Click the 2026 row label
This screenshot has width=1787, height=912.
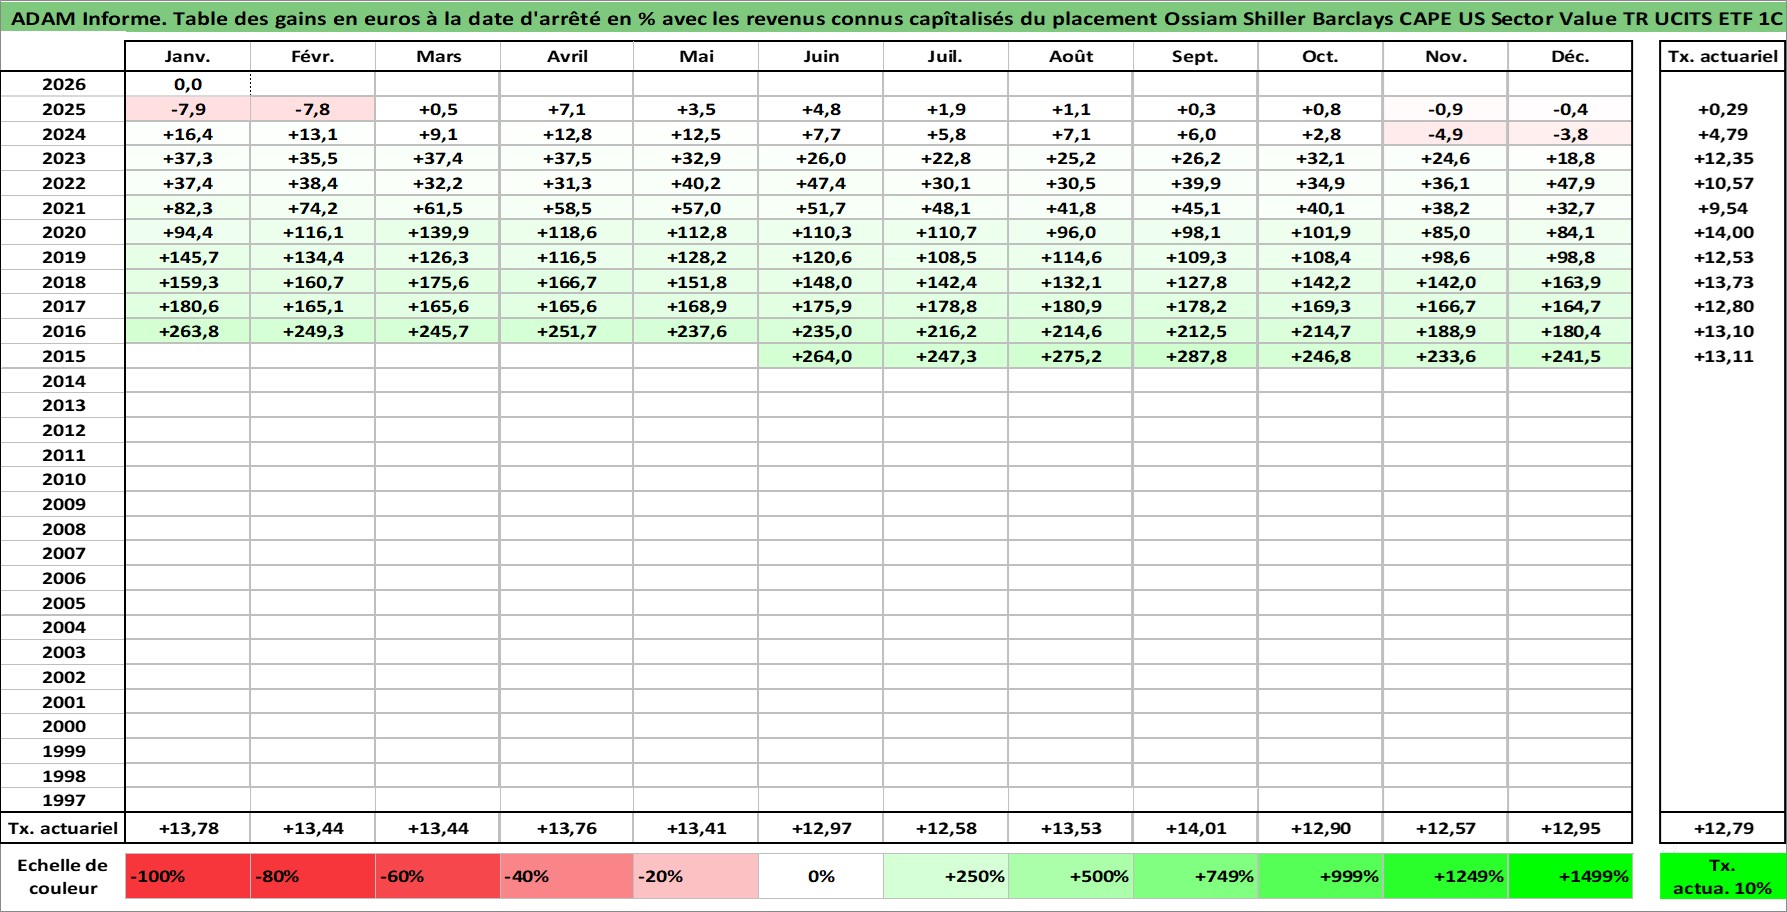click(x=64, y=85)
